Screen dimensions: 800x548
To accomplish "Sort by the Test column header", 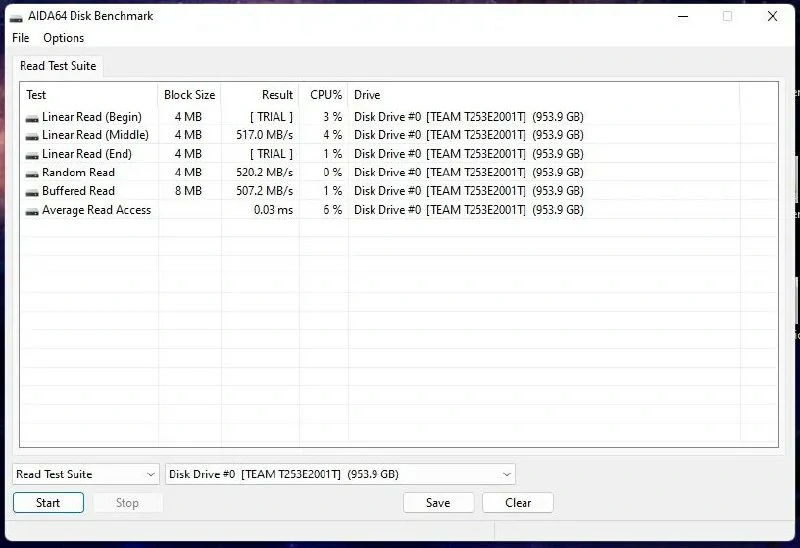I will (x=89, y=95).
